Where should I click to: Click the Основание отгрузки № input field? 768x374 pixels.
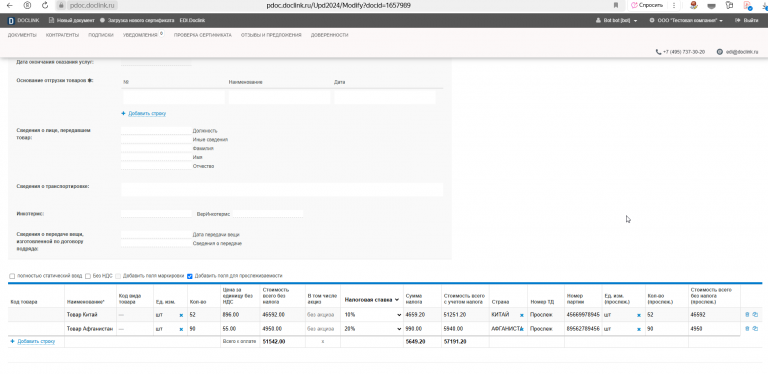(x=174, y=97)
